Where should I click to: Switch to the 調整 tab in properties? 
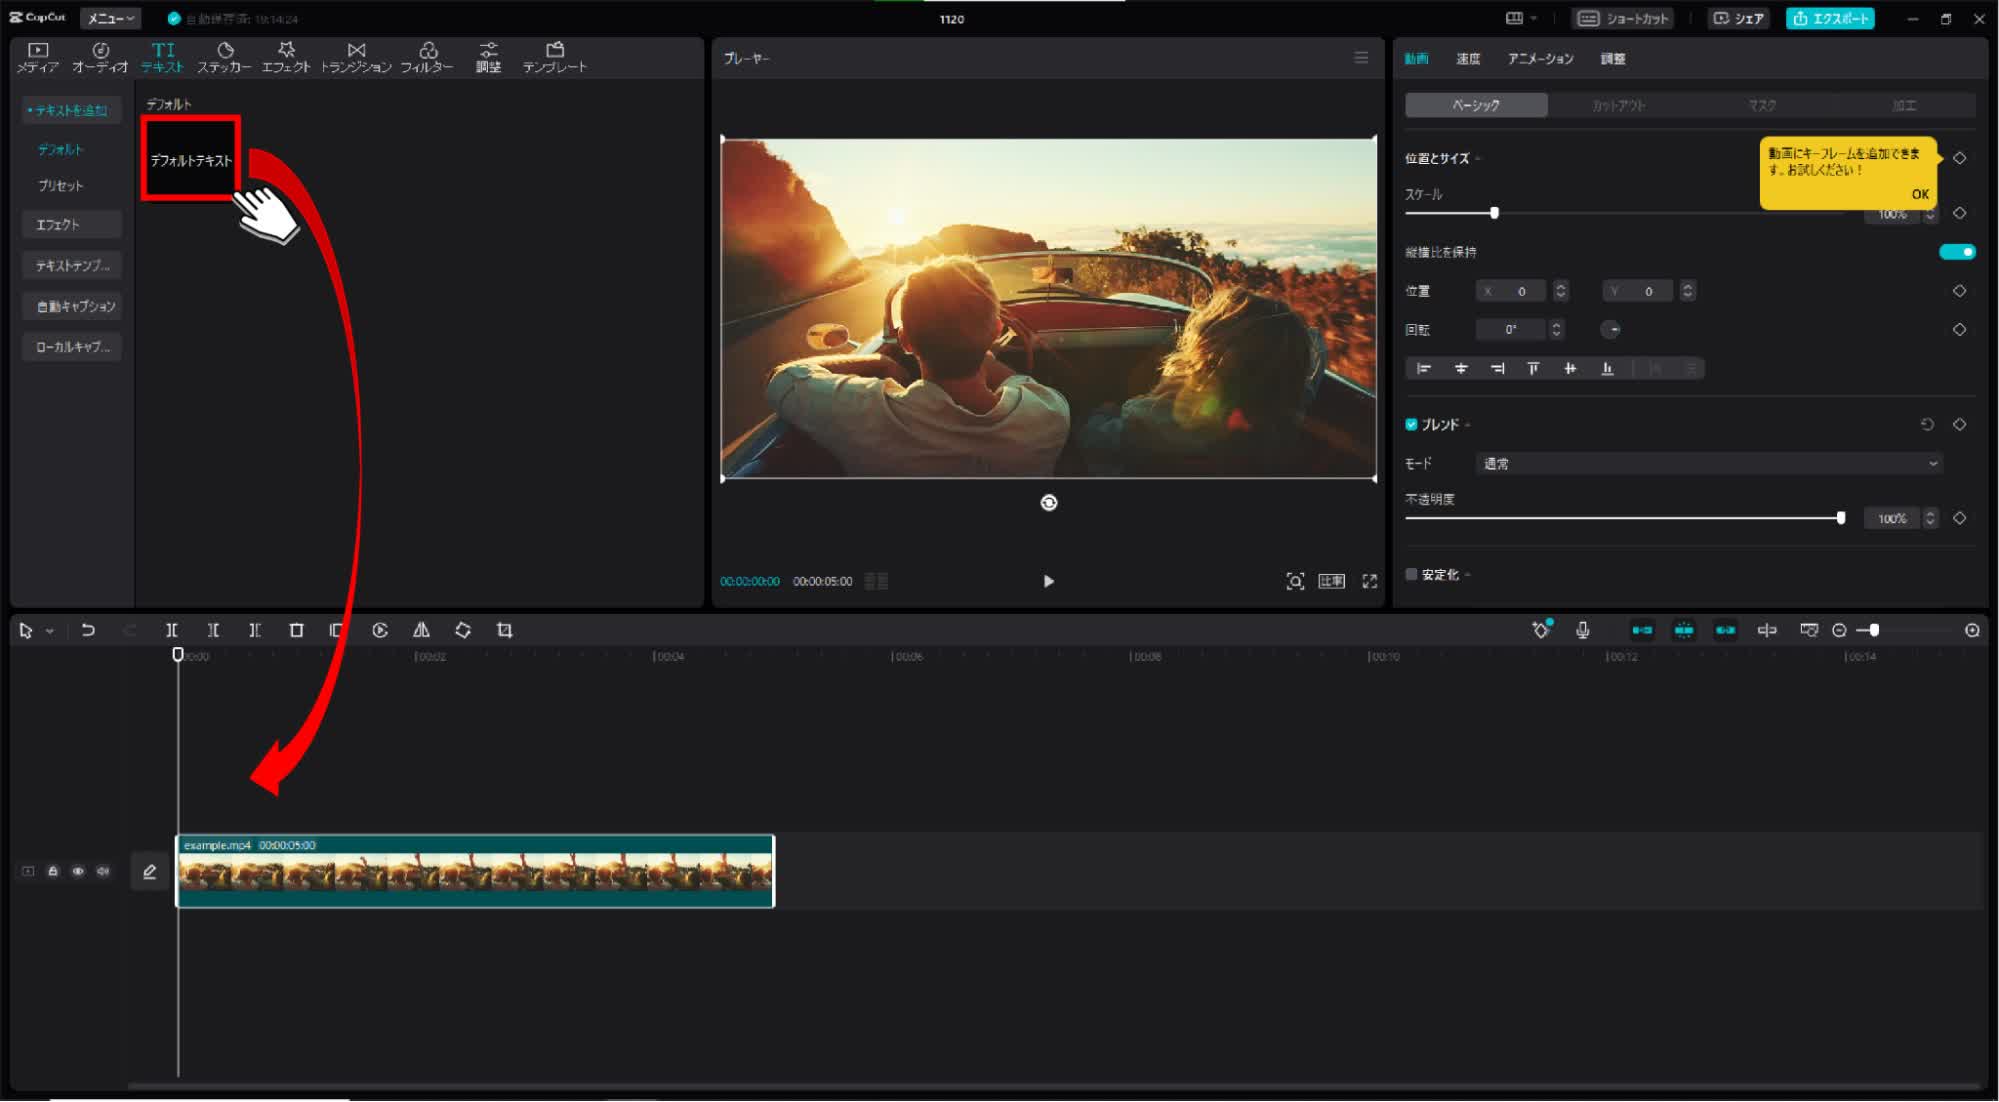[1612, 59]
